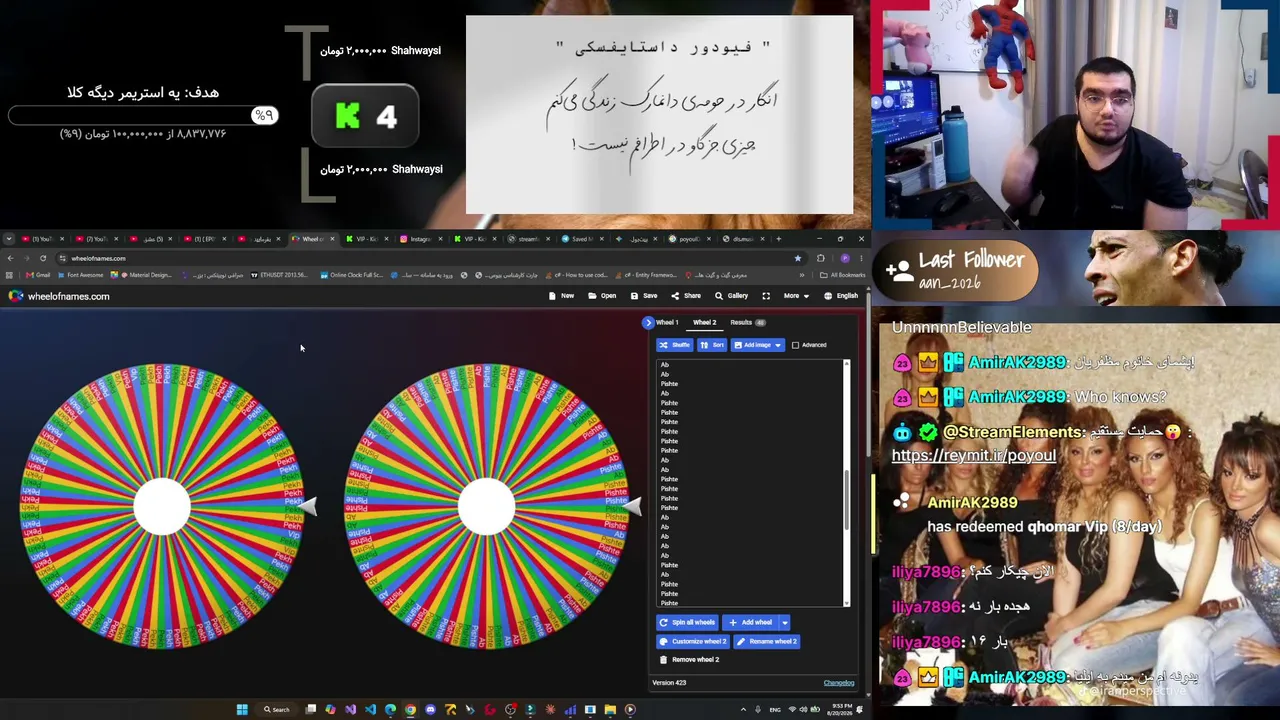Create a New wheel

coord(561,296)
